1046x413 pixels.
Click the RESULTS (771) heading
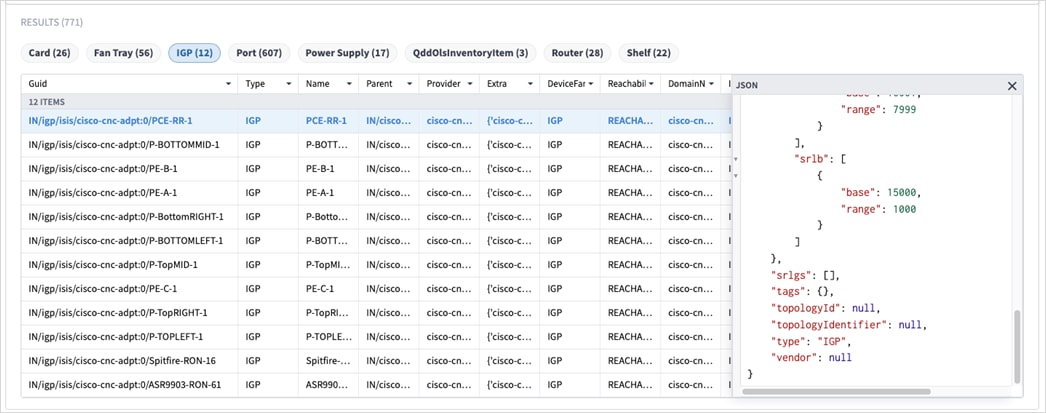(x=51, y=23)
